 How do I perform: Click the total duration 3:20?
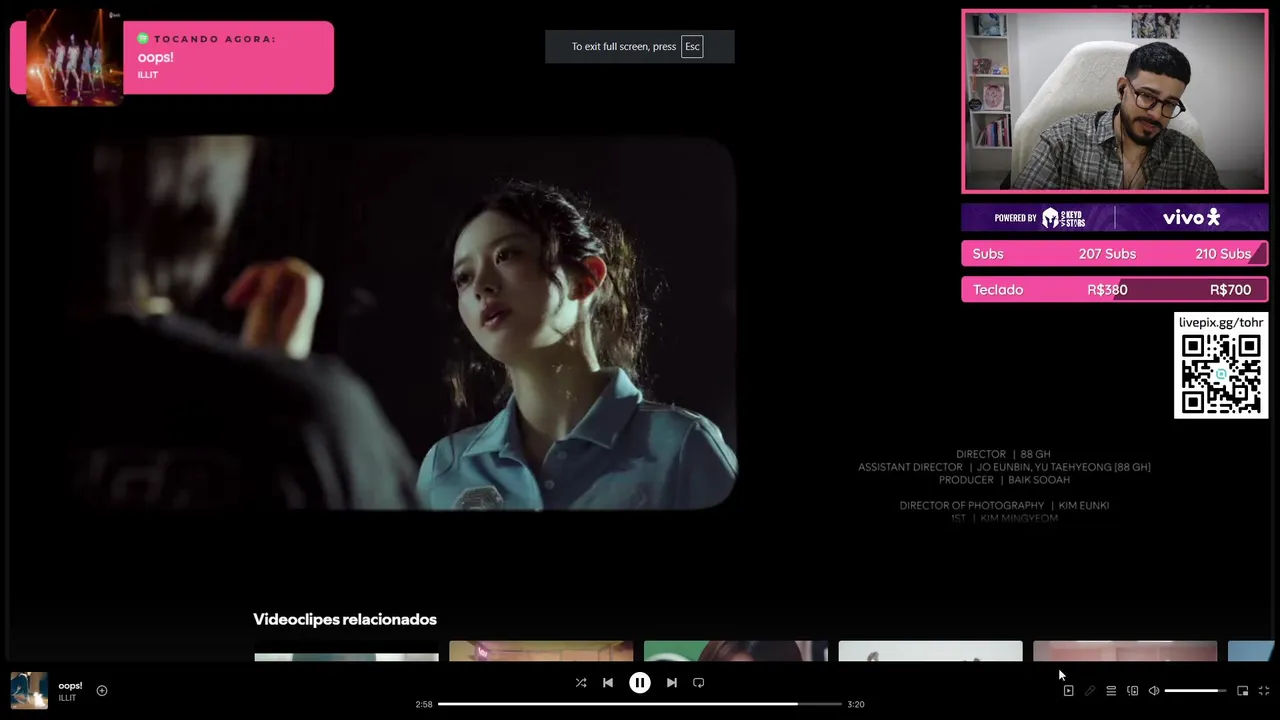click(856, 704)
